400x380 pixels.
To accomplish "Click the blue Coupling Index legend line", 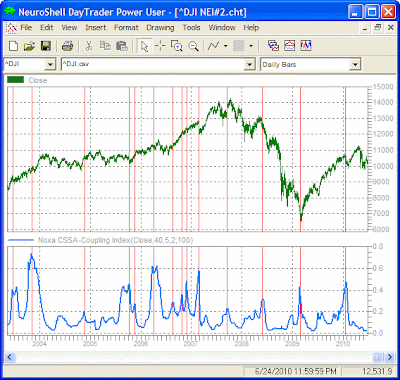I will click(21, 240).
